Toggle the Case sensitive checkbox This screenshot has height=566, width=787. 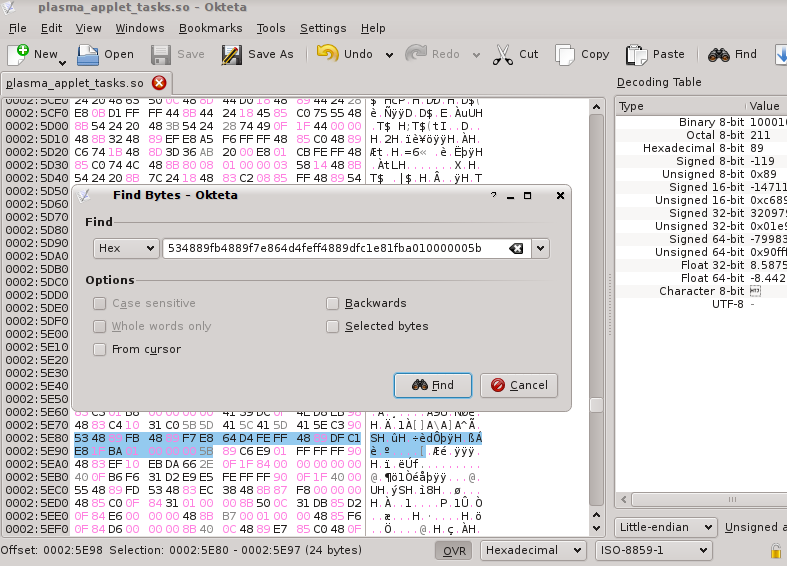coord(99,303)
